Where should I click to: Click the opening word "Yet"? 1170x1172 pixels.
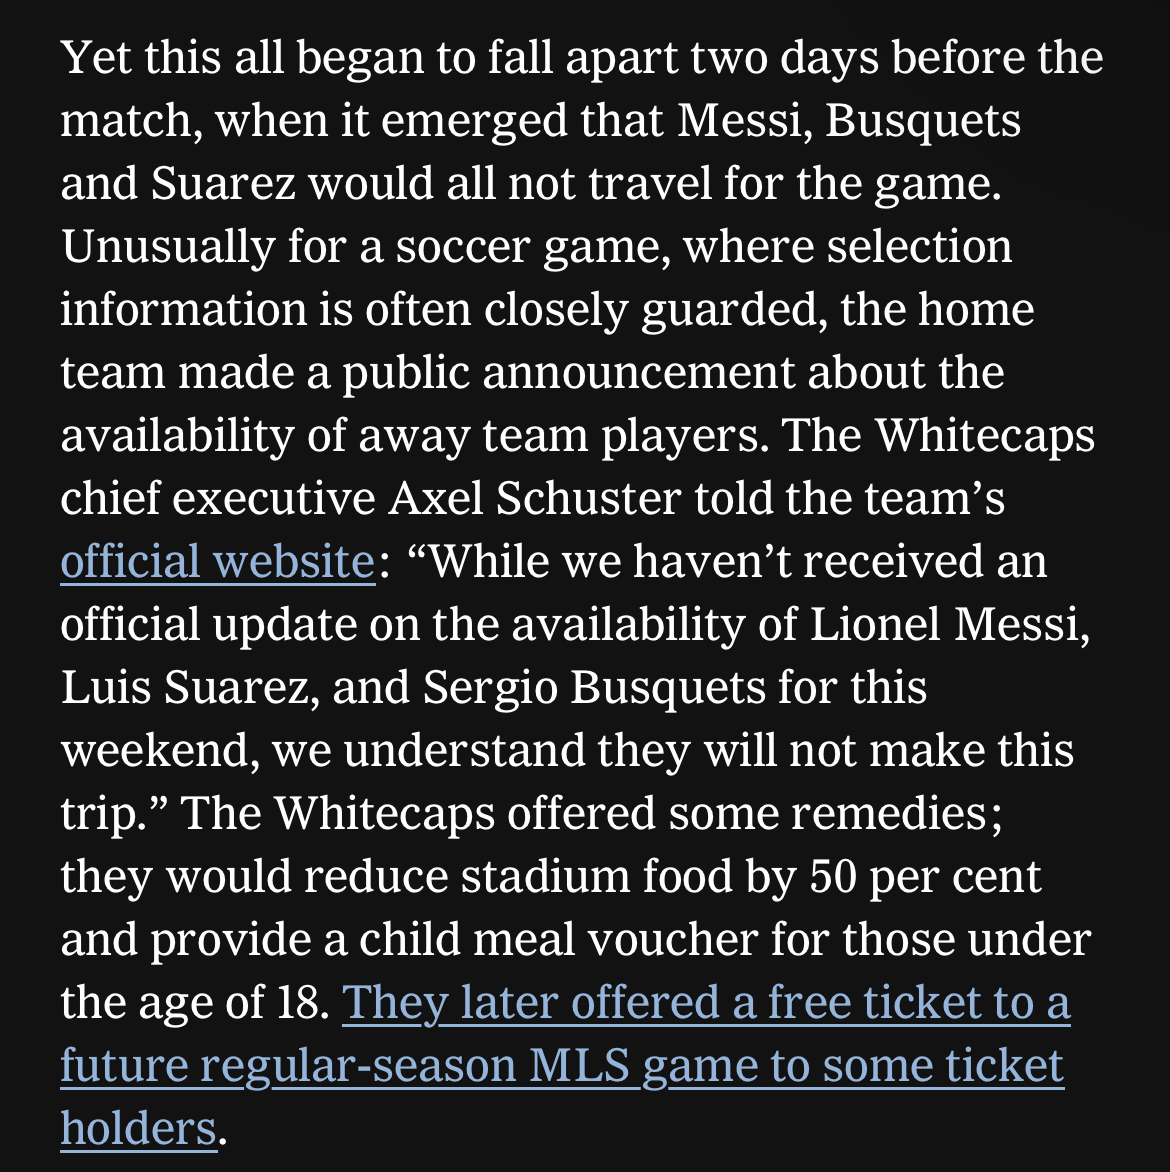coord(96,58)
